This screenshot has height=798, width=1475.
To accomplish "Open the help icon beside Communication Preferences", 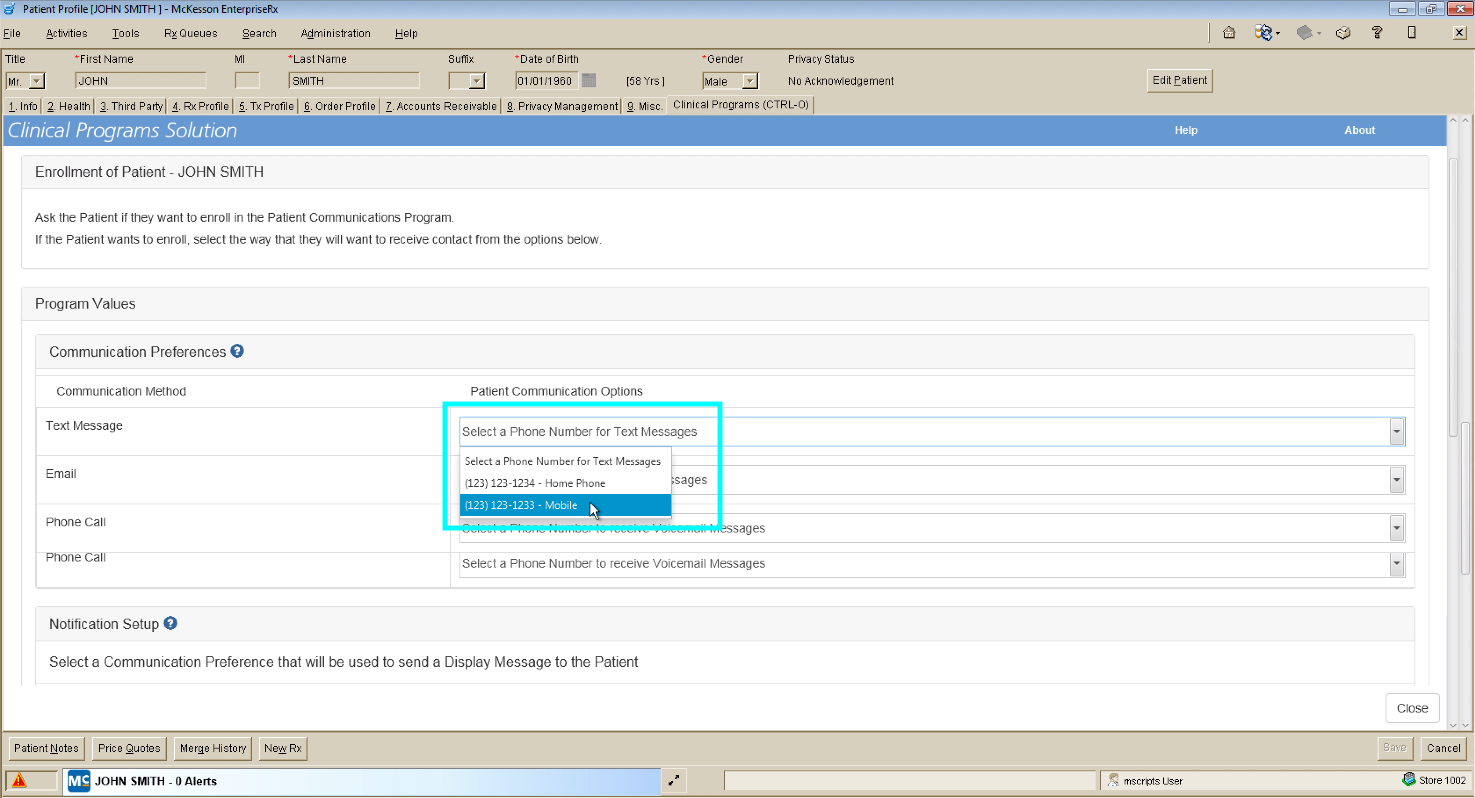I will tap(237, 351).
